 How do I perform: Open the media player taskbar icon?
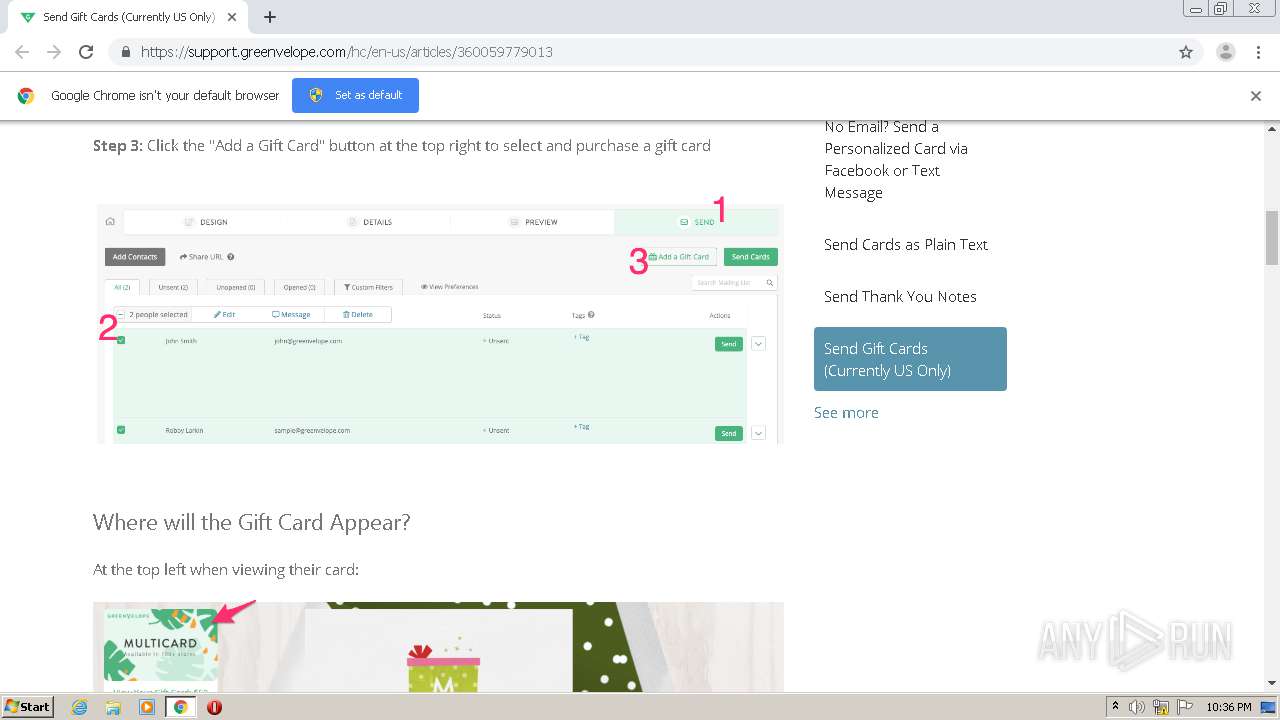(x=147, y=707)
